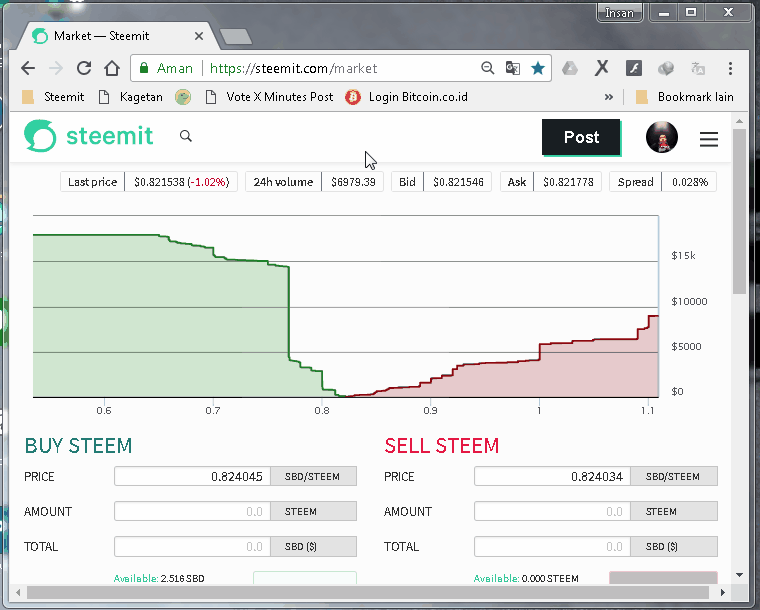
Task: Open Steemit search magnifier
Action: click(186, 136)
